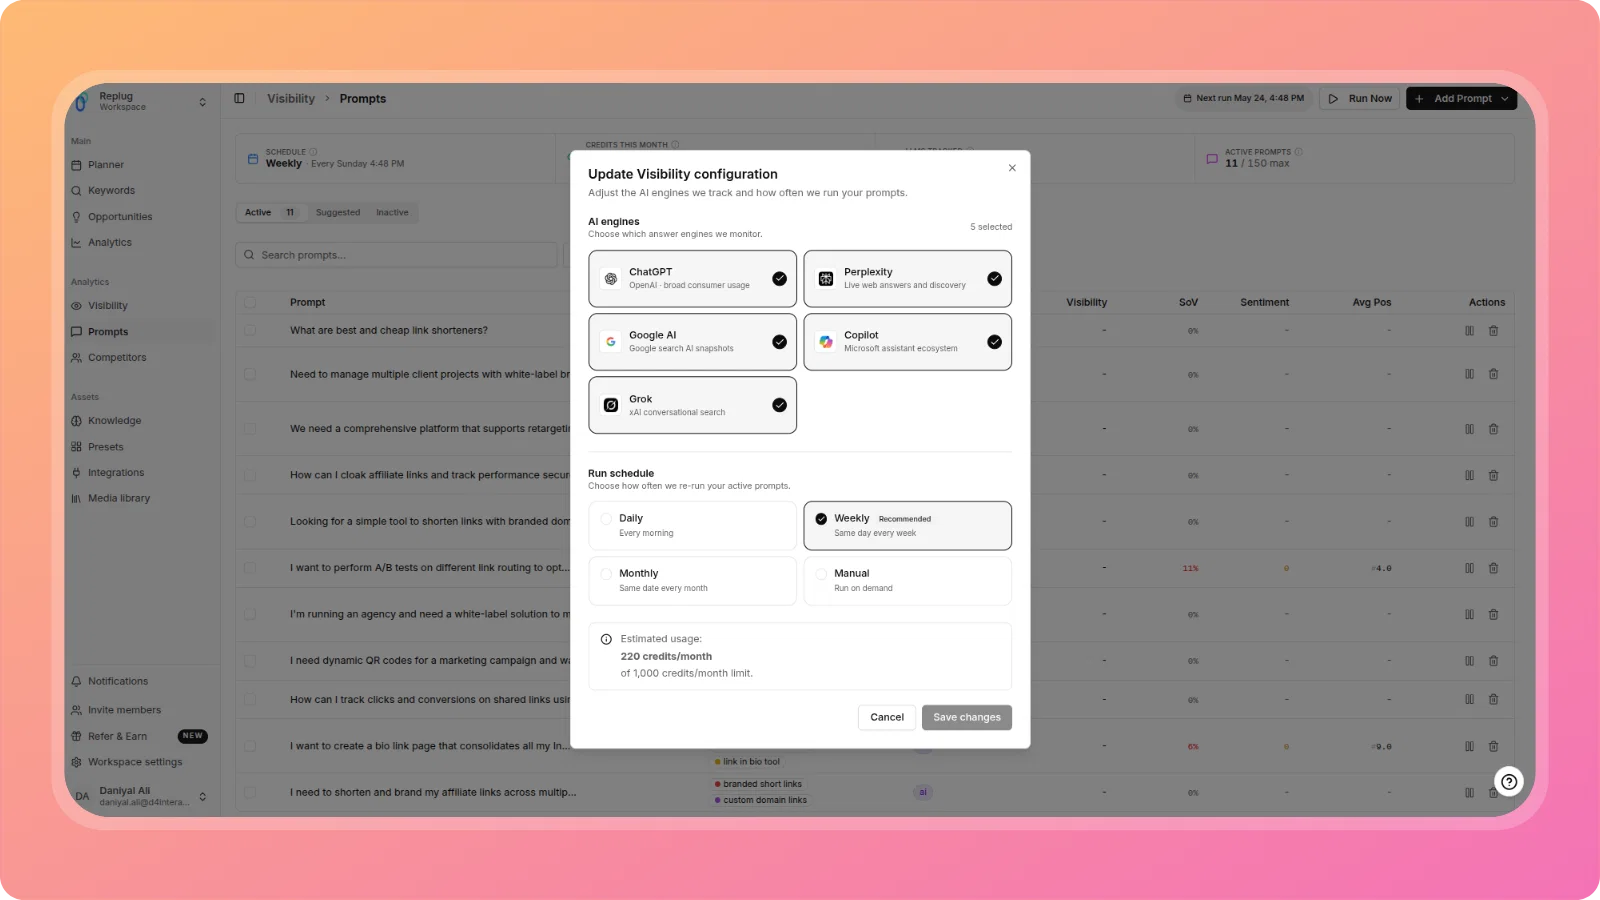Delete the 'I want to create a bio link page' prompt
Viewport: 1600px width, 900px height.
tap(1493, 746)
